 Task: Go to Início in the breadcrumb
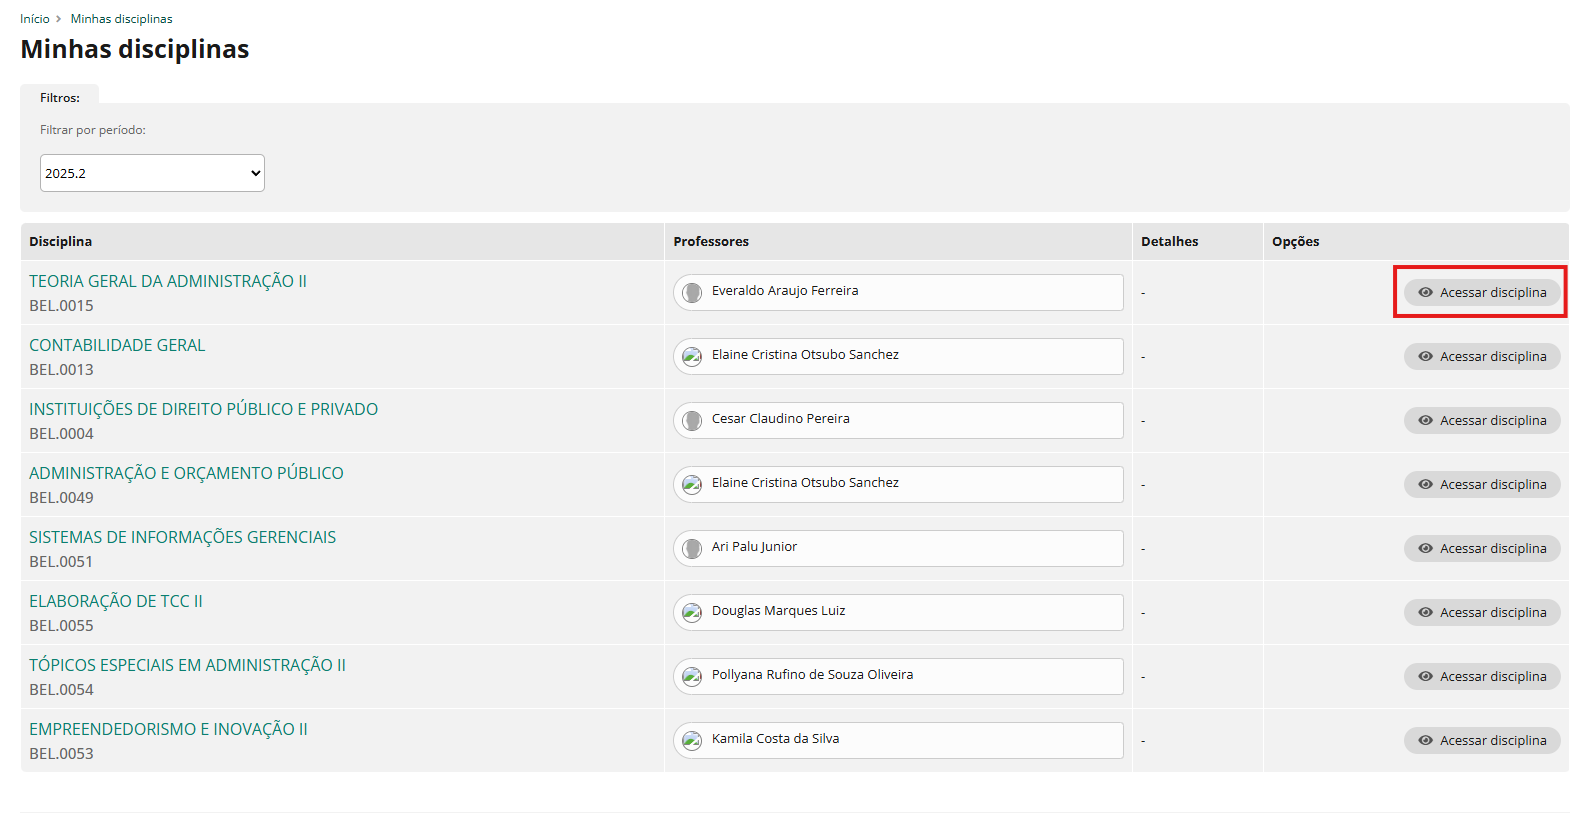(34, 19)
